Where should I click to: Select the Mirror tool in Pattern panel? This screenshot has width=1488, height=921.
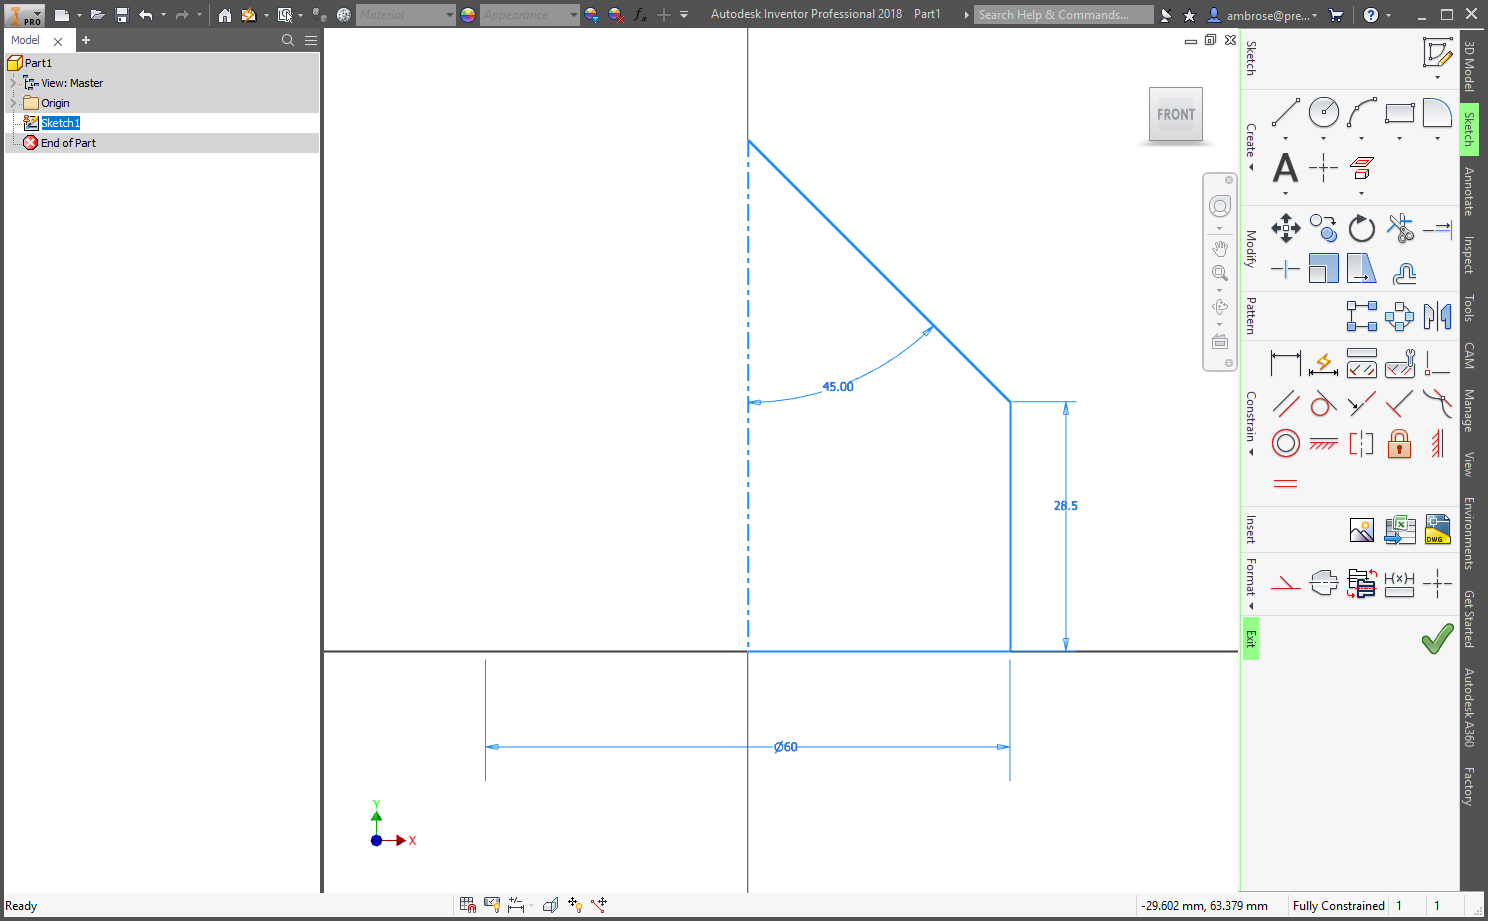1437,315
